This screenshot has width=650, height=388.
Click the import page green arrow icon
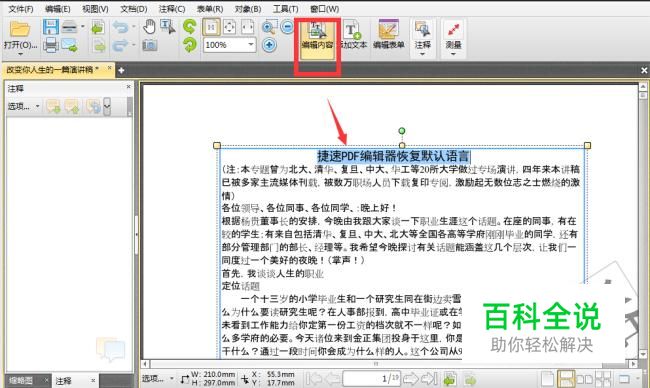click(98, 27)
